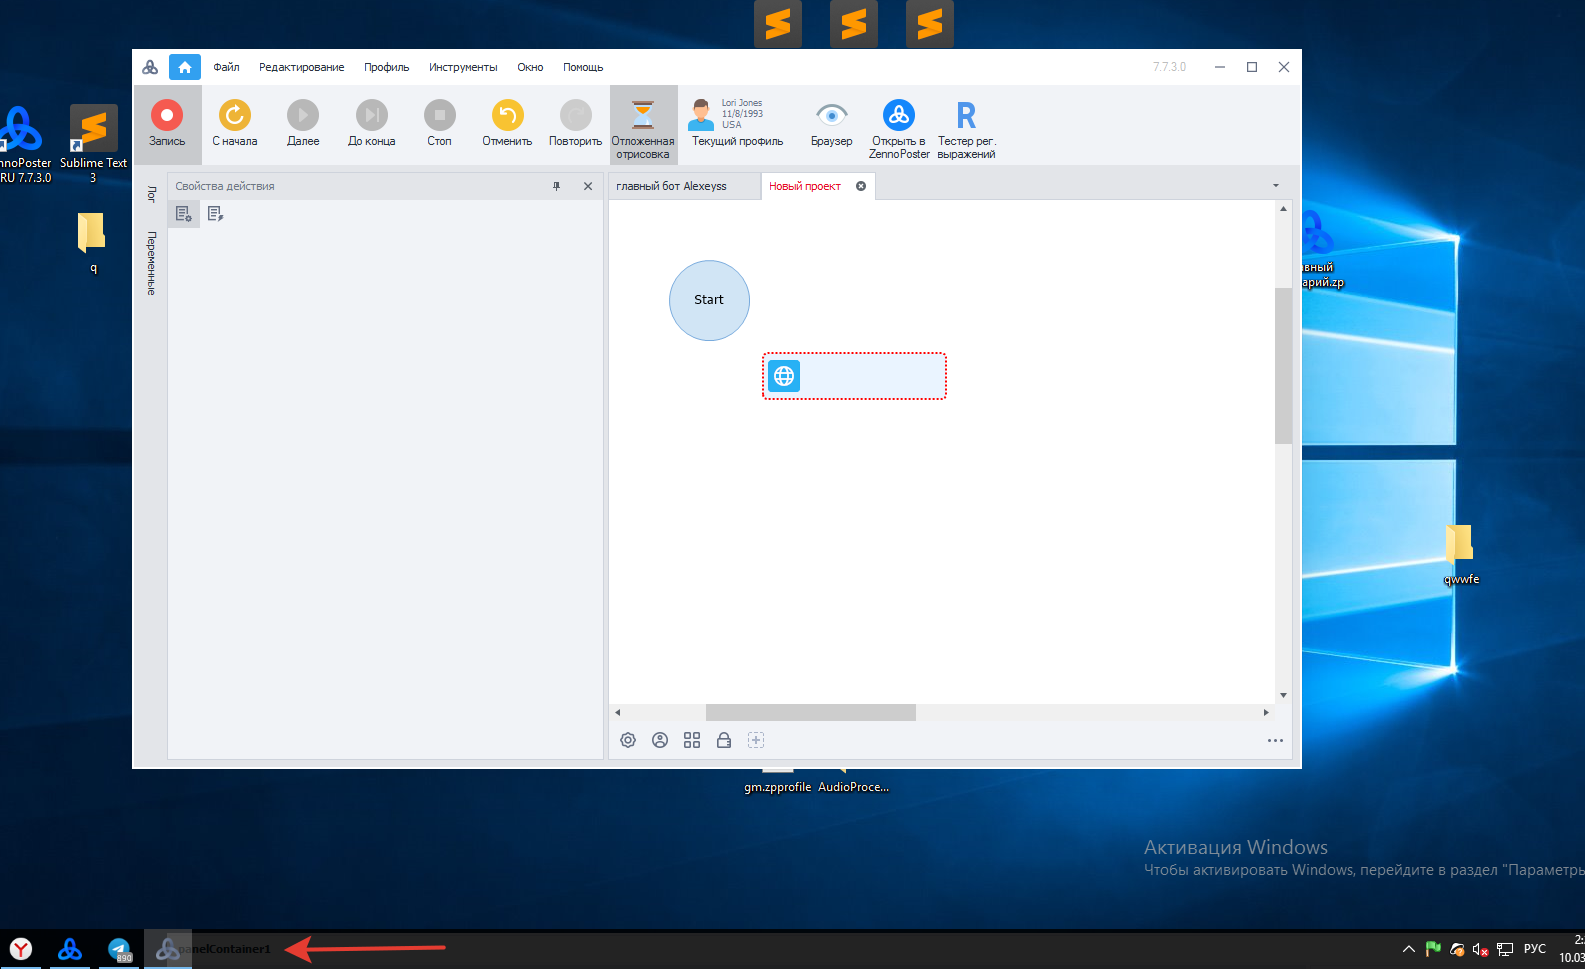Screen dimensions: 1585x969
Task: Open the Переменные side tab
Action: [151, 263]
